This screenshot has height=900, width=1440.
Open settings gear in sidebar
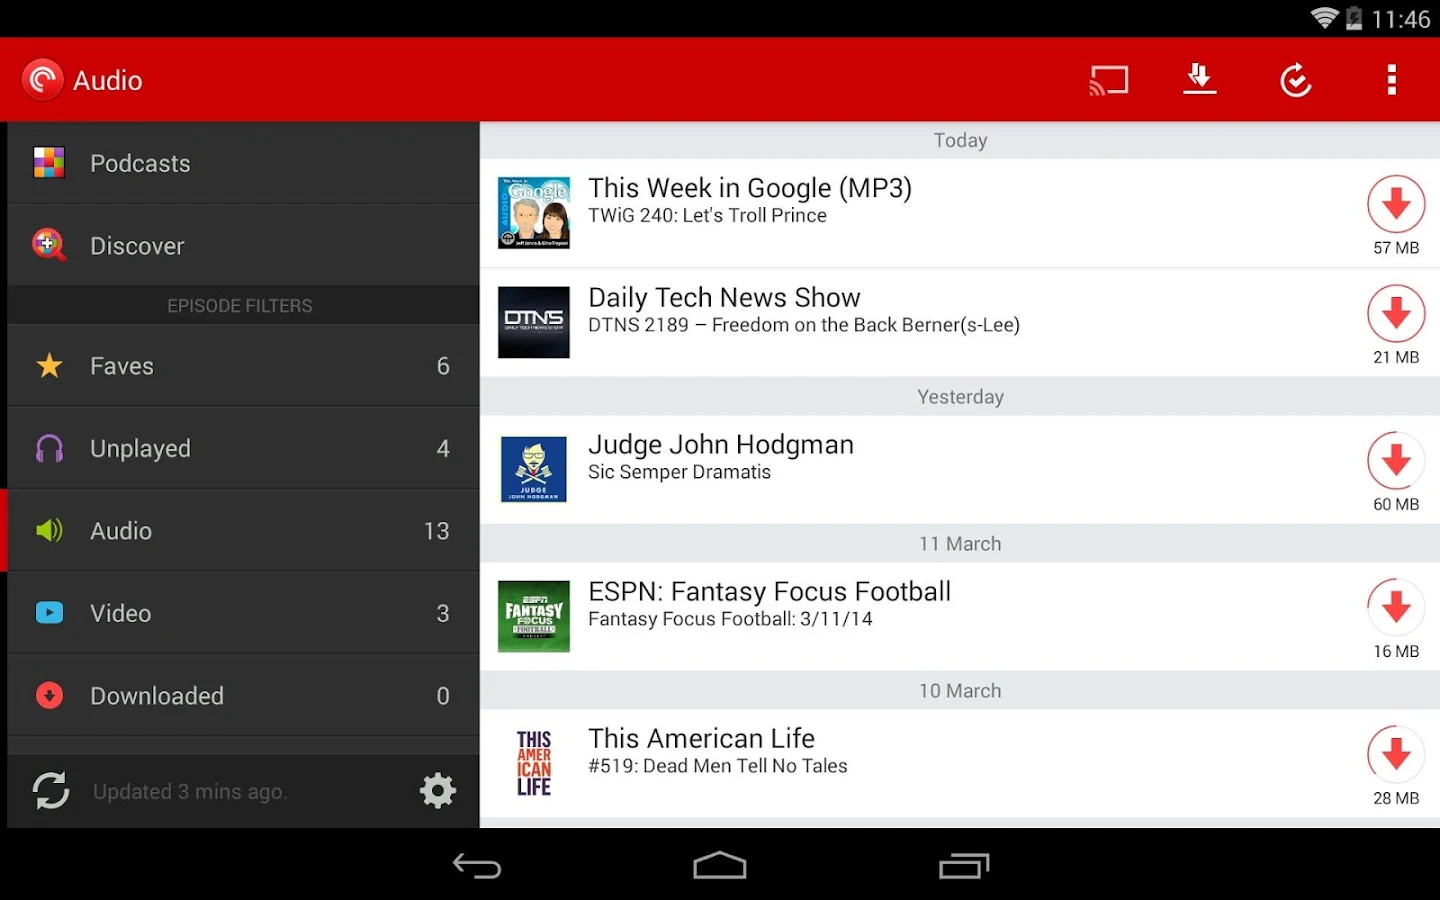click(x=437, y=791)
